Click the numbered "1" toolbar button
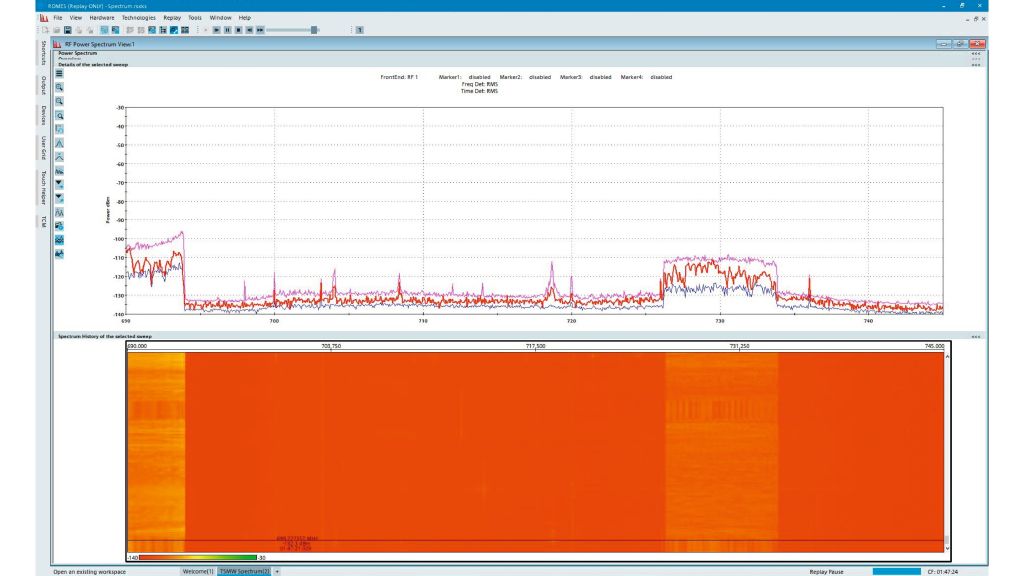The width and height of the screenshot is (1024, 576). pyautogui.click(x=359, y=30)
